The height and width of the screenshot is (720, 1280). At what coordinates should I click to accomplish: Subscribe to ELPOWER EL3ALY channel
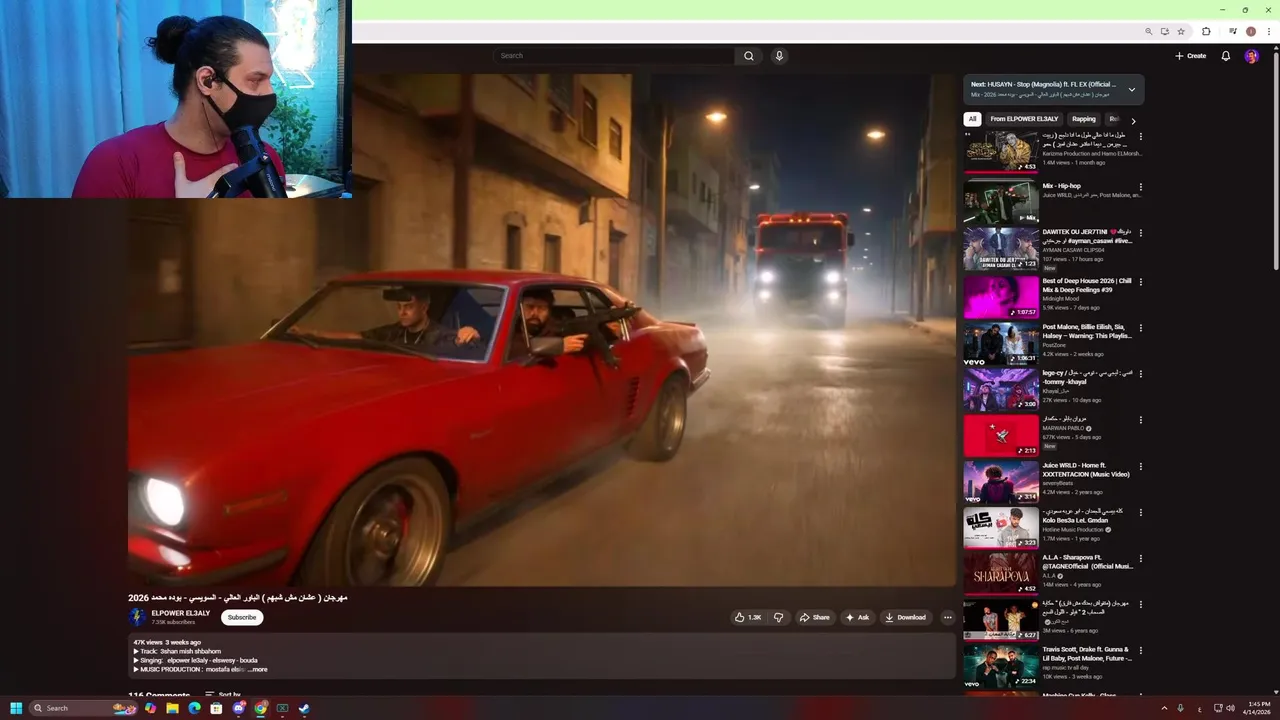[x=242, y=617]
